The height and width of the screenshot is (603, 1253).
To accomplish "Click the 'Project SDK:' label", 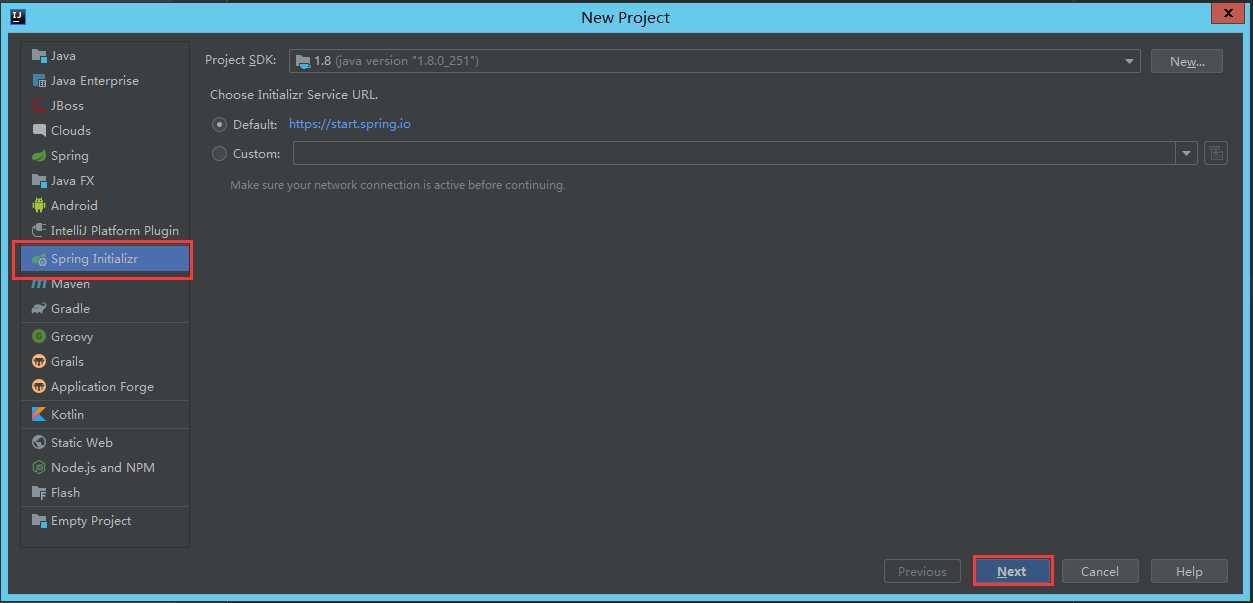I will pyautogui.click(x=241, y=60).
